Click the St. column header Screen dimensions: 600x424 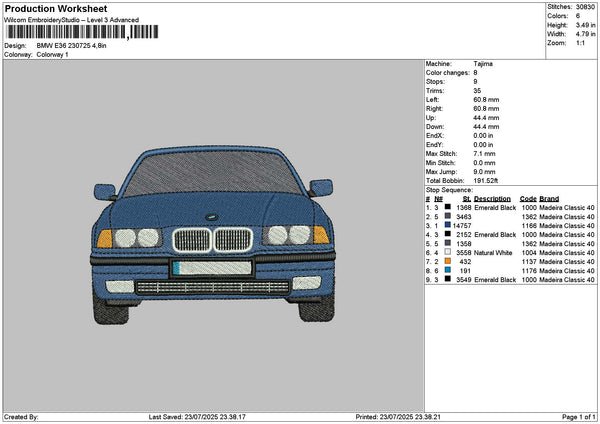[467, 199]
